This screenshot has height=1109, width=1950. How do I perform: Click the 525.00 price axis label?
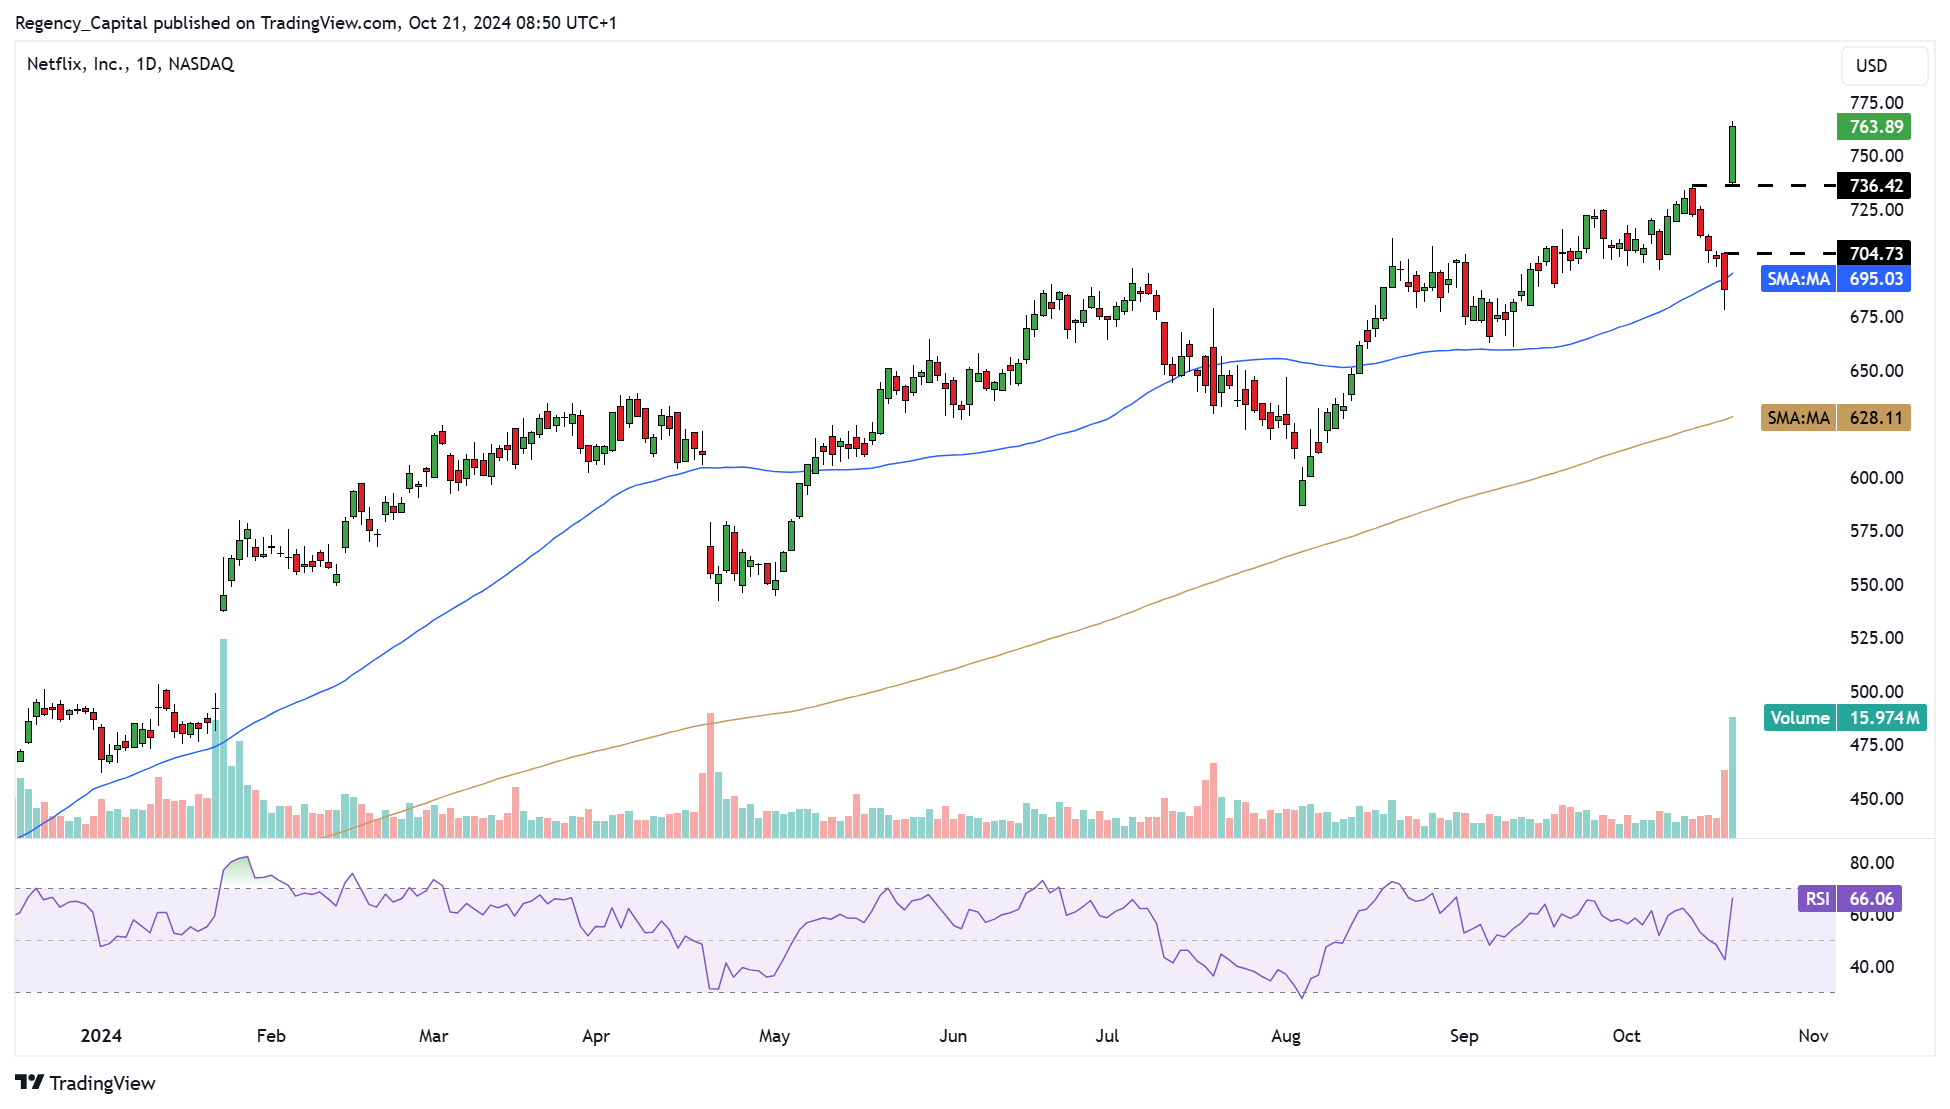1876,638
